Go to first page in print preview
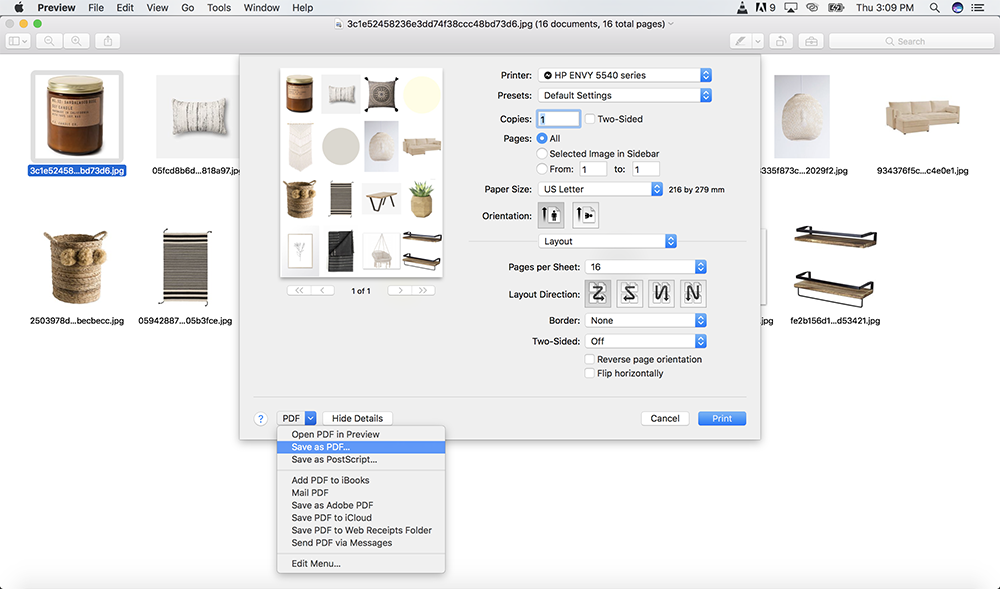 pos(299,290)
